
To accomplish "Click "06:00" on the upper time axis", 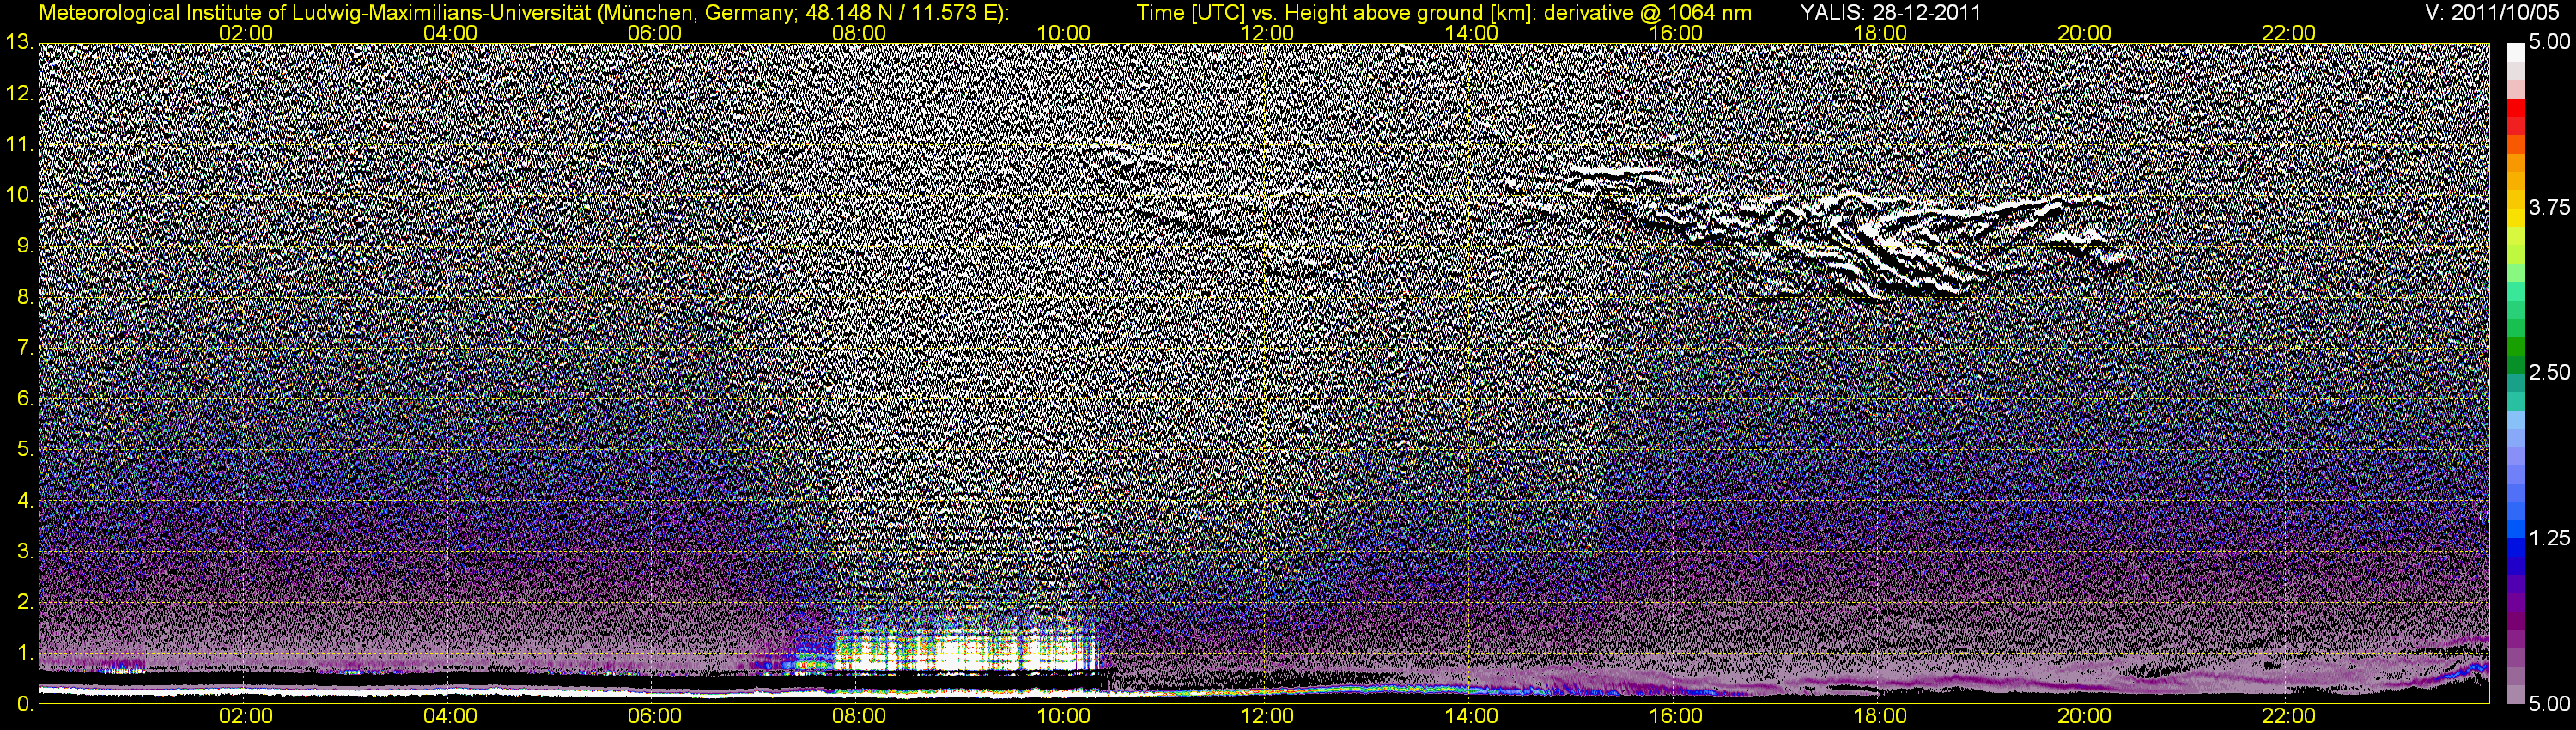I will click(x=655, y=33).
